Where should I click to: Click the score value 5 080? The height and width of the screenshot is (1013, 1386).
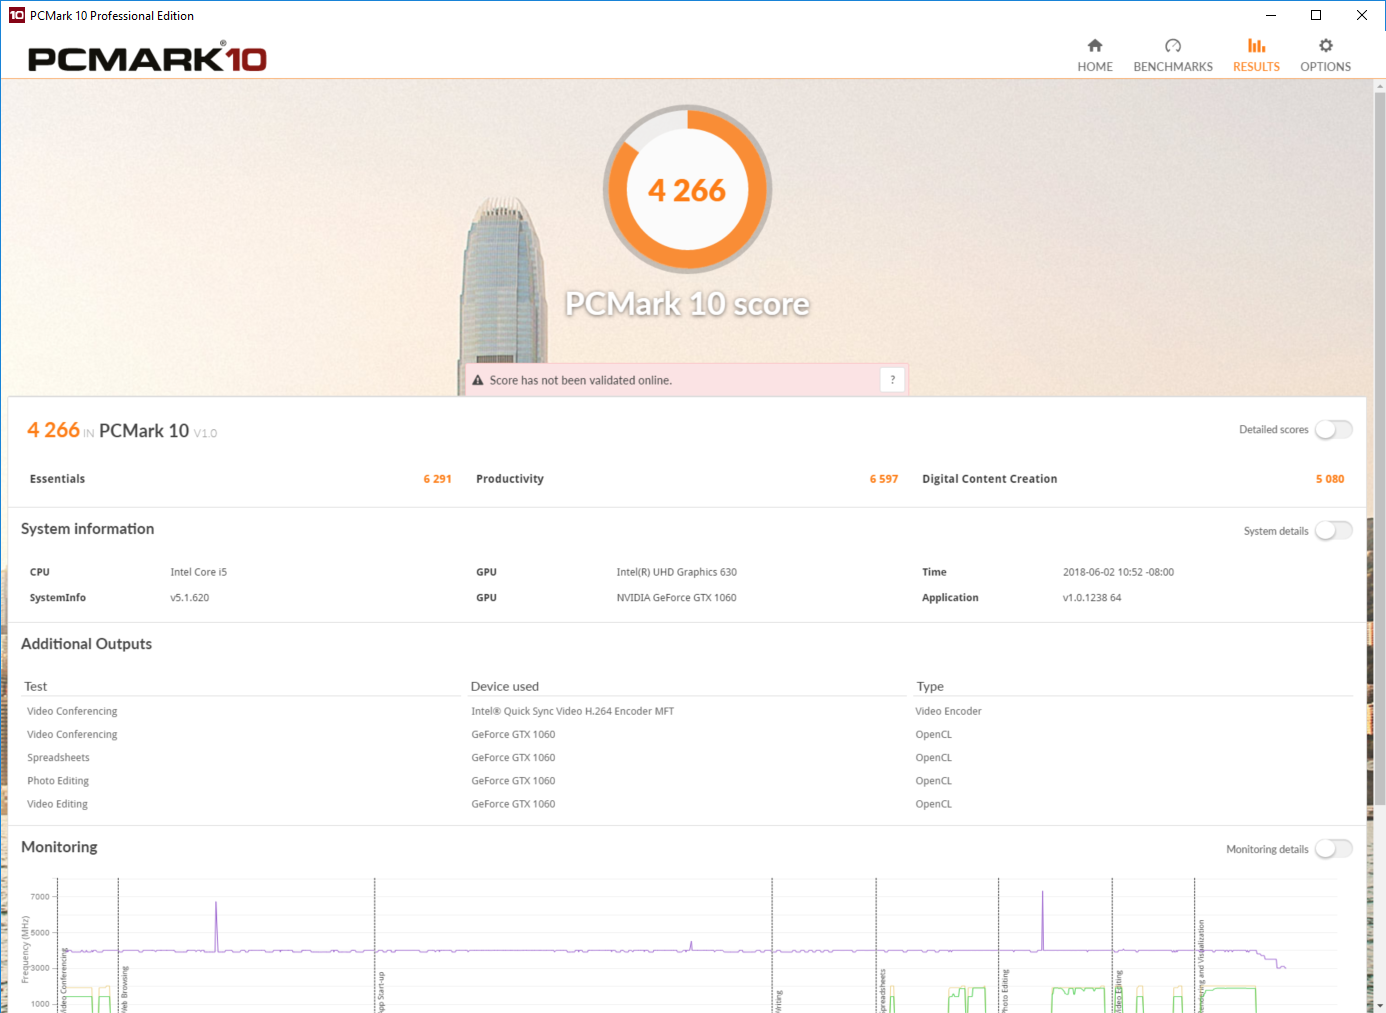1330,479
